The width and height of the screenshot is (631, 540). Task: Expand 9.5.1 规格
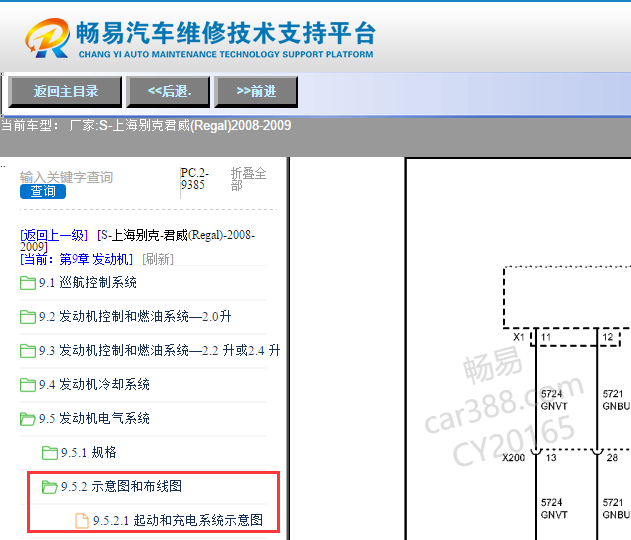pos(89,453)
